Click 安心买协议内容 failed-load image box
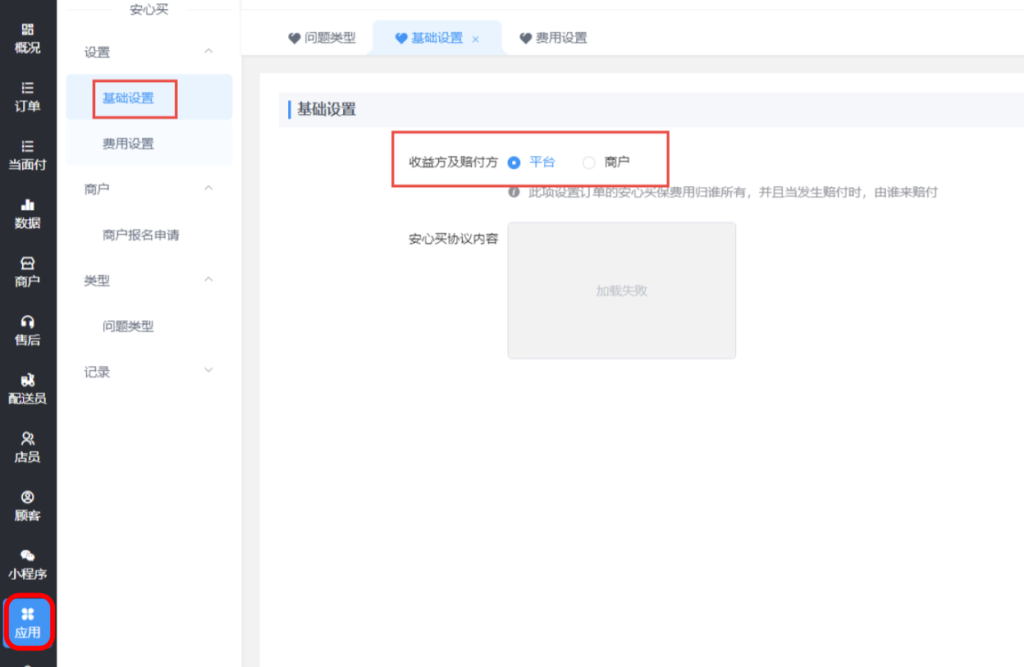This screenshot has width=1024, height=667. [x=621, y=290]
